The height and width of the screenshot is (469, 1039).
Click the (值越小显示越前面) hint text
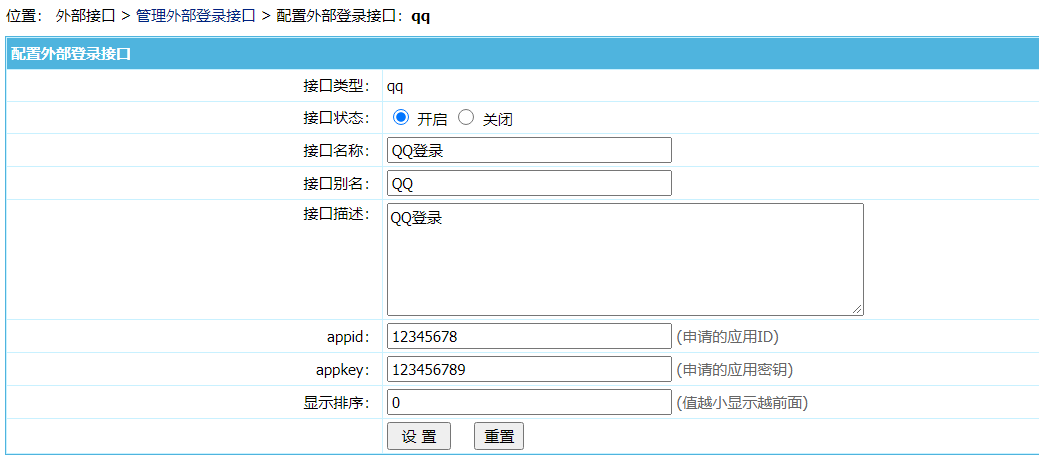coord(741,402)
